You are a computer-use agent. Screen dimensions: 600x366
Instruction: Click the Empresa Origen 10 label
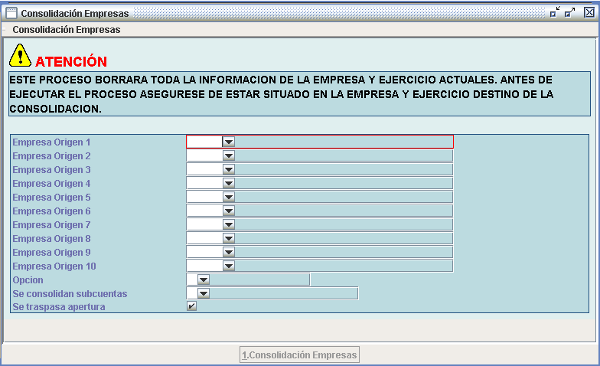coord(54,266)
